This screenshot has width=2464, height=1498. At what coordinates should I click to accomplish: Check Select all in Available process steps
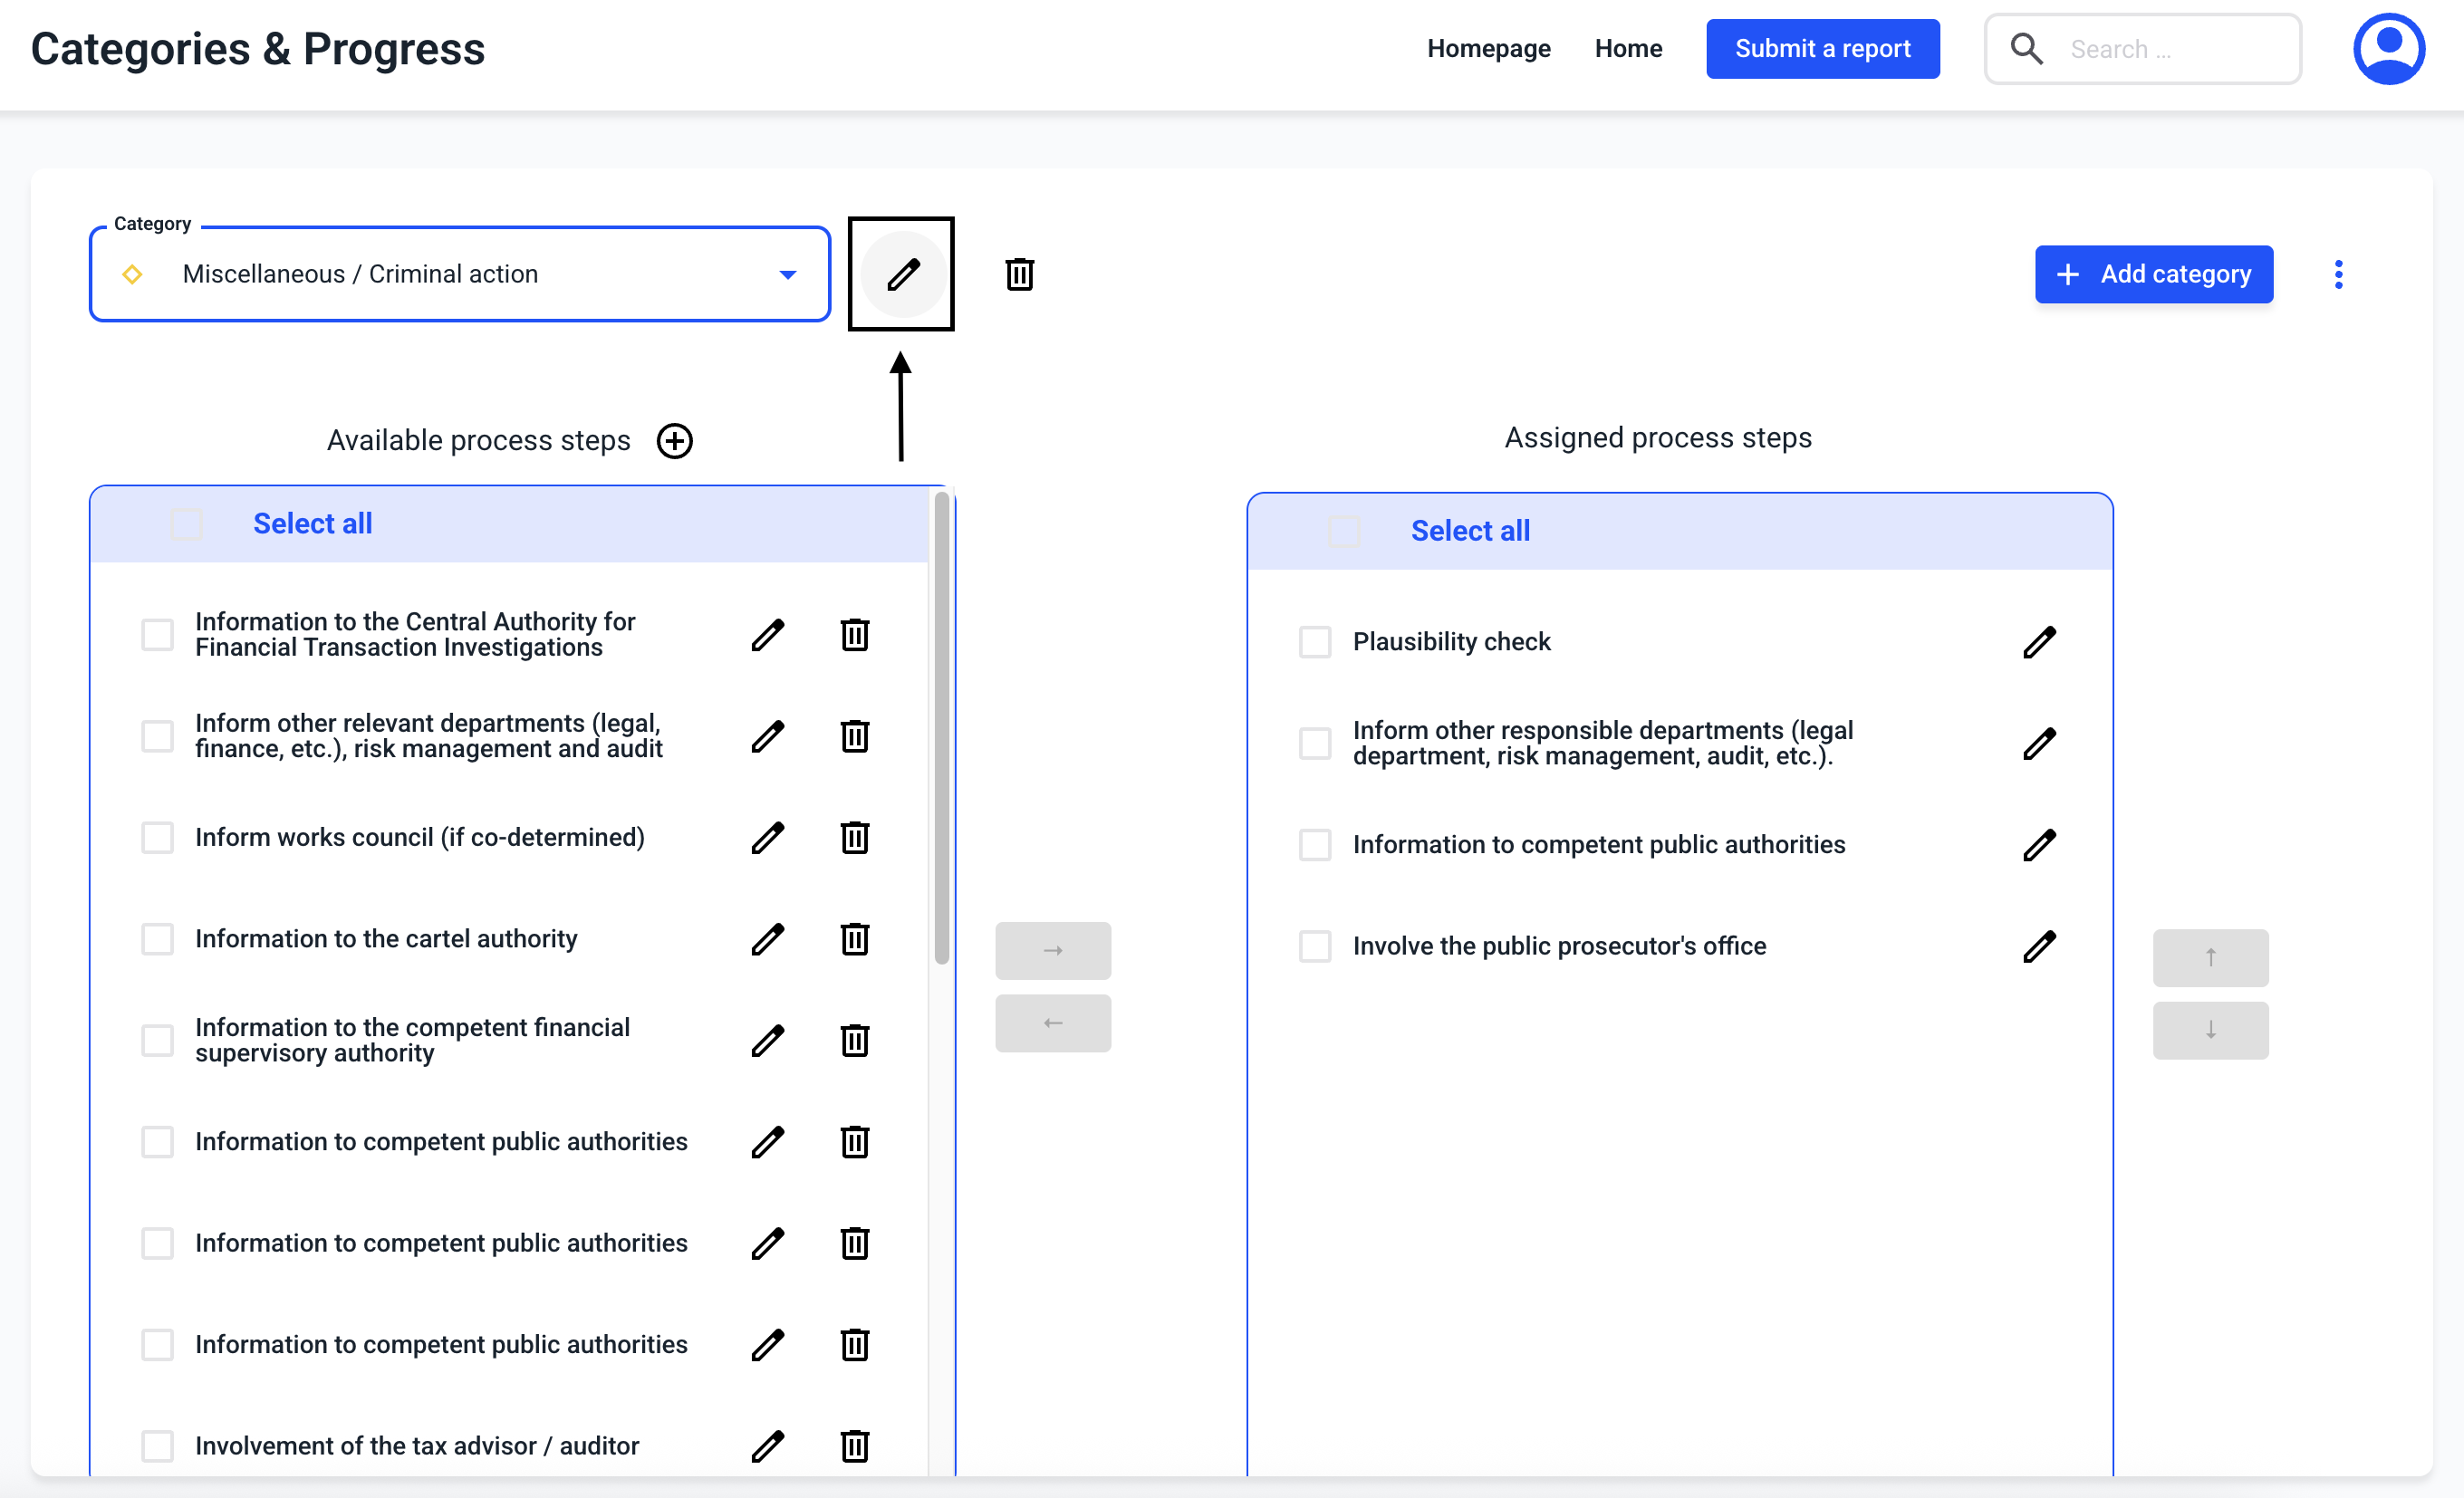[x=187, y=524]
